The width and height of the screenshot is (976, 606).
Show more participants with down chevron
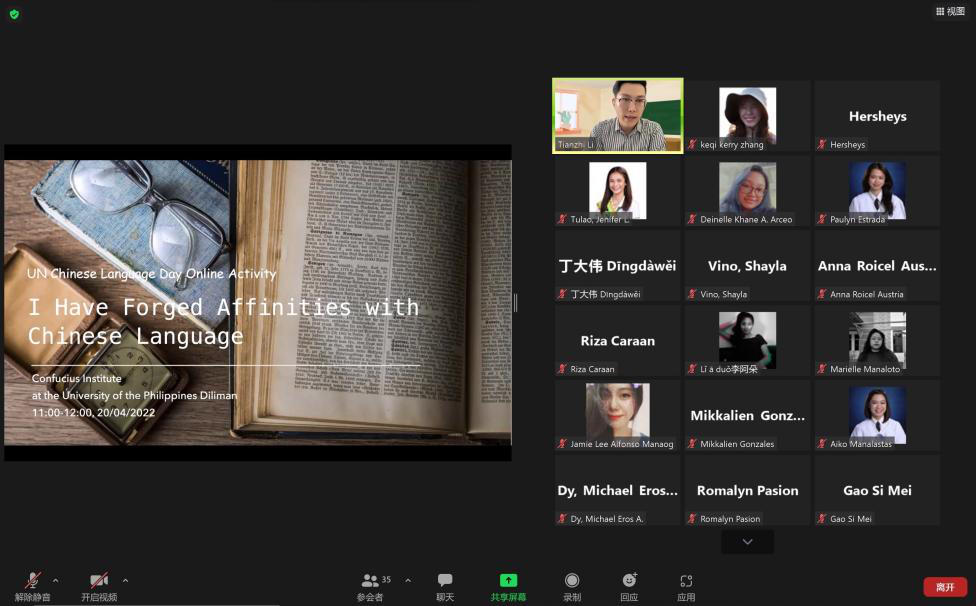[x=747, y=542]
